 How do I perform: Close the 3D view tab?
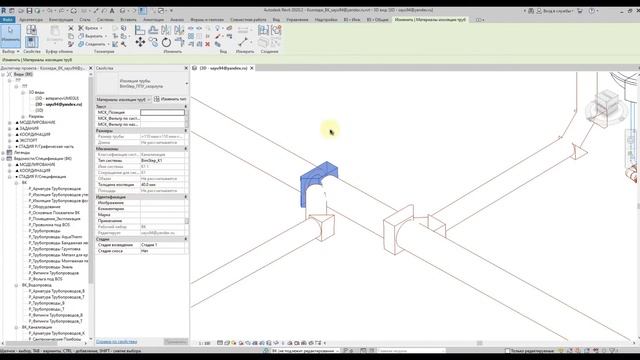(x=252, y=68)
